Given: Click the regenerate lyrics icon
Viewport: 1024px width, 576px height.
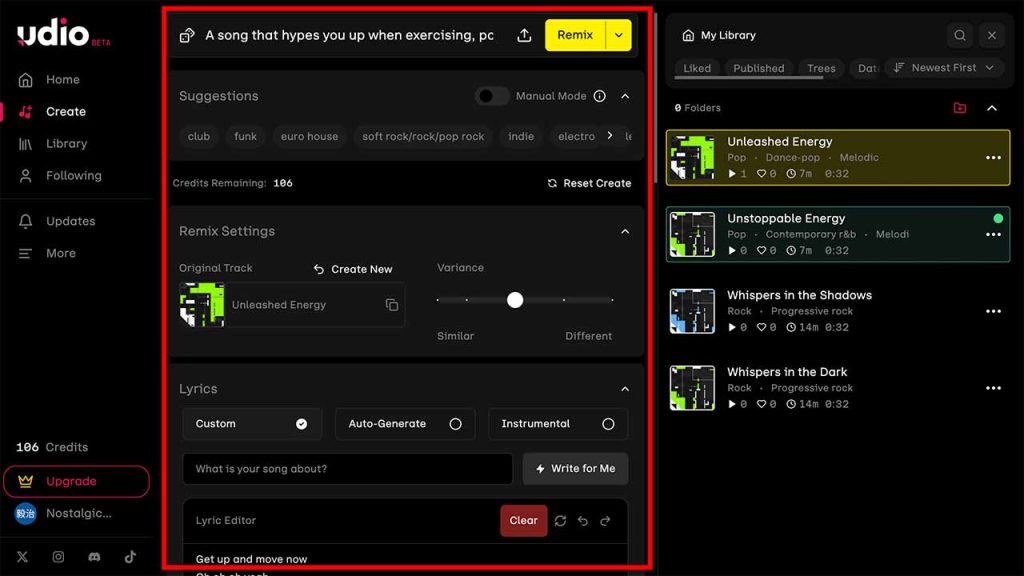Looking at the screenshot, I should pos(560,520).
